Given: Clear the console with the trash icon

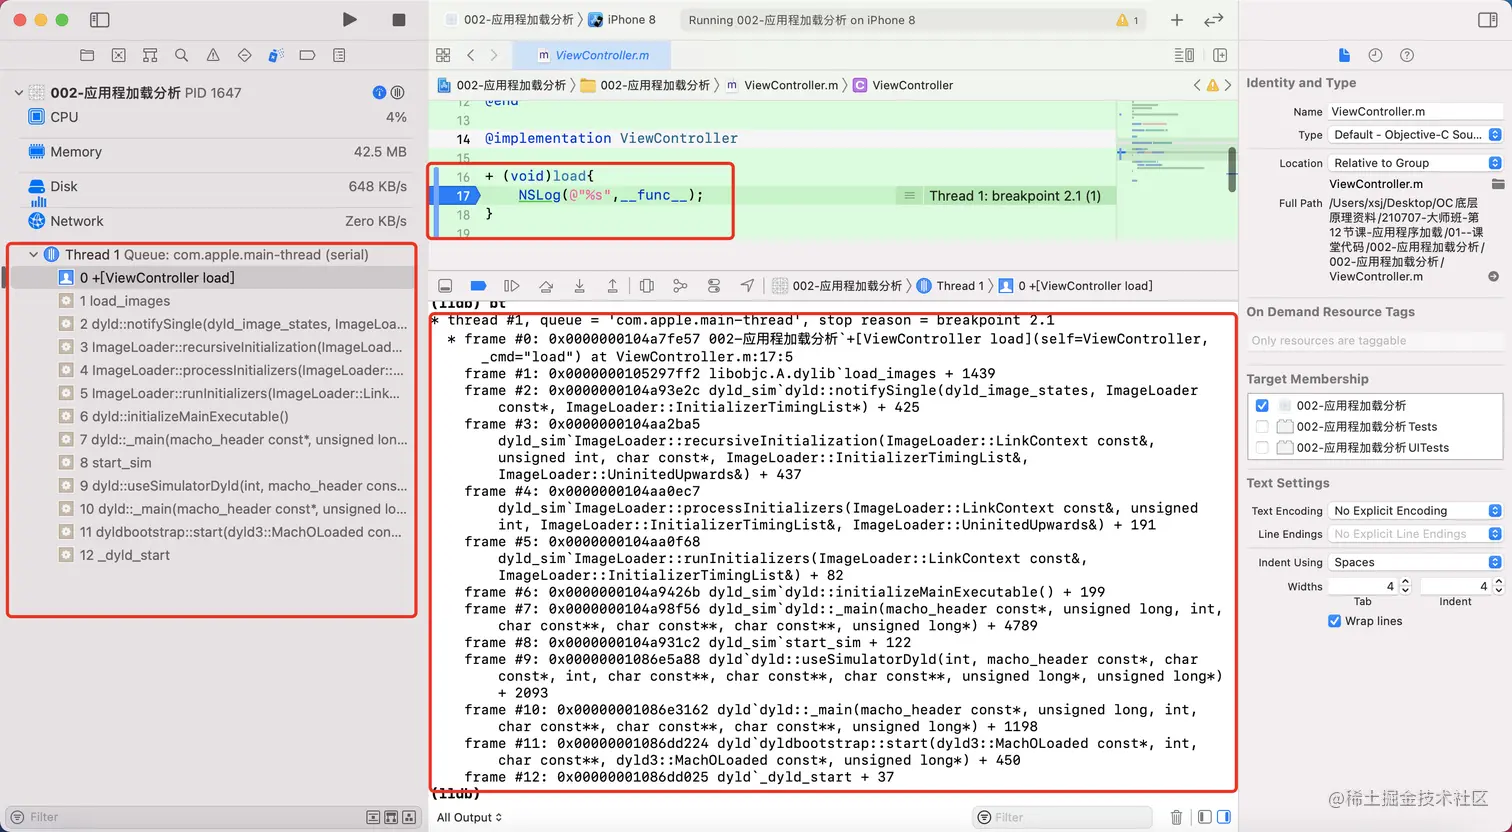Looking at the screenshot, I should coord(1176,817).
